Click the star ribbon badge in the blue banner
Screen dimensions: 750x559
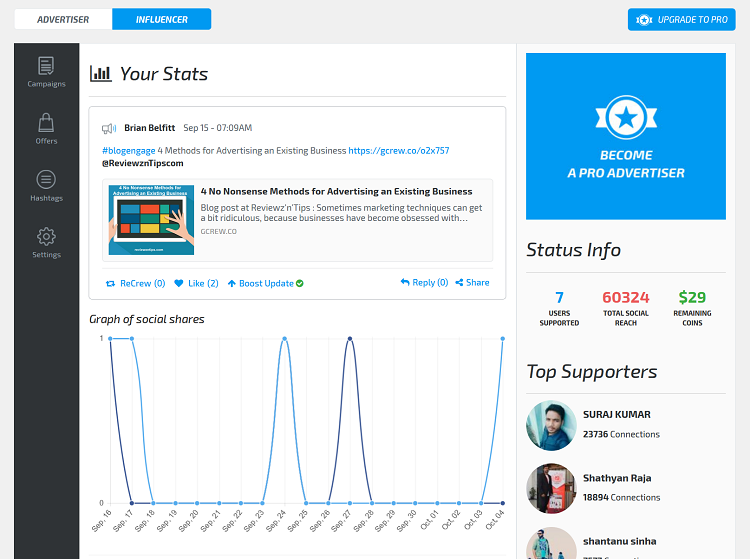tap(626, 118)
